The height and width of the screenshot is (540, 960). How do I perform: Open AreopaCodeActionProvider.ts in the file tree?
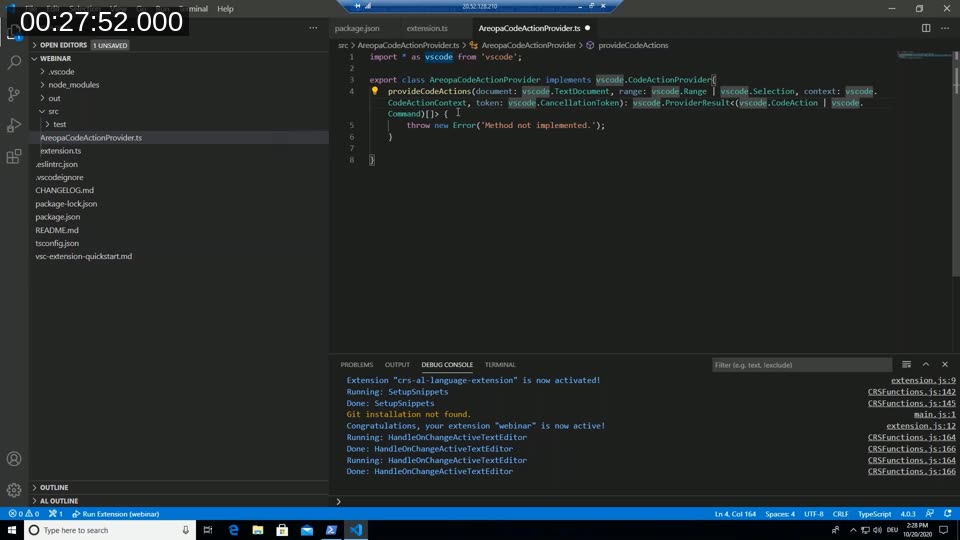(x=91, y=138)
